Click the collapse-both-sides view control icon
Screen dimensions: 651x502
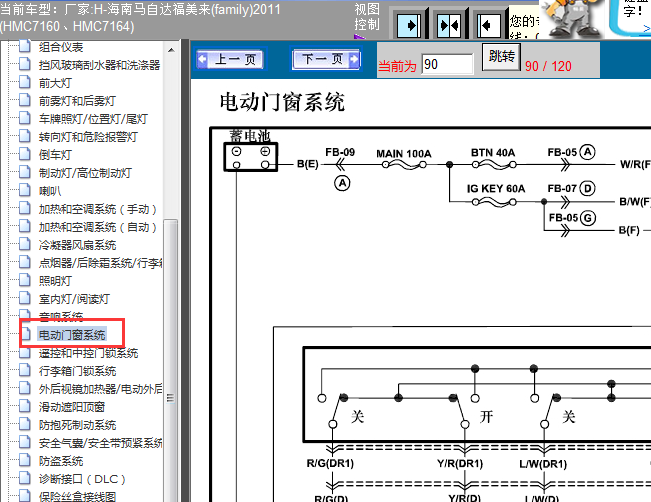coord(449,26)
